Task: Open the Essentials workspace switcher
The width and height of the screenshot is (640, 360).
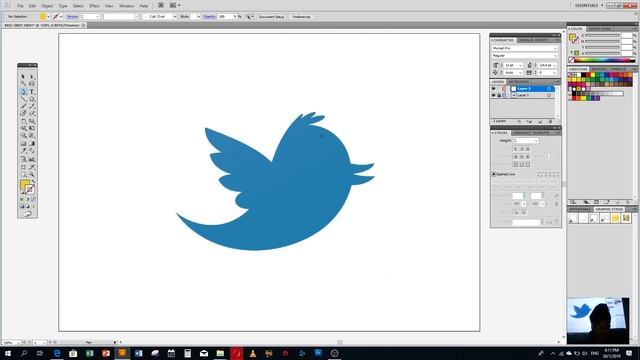Action: (x=589, y=6)
